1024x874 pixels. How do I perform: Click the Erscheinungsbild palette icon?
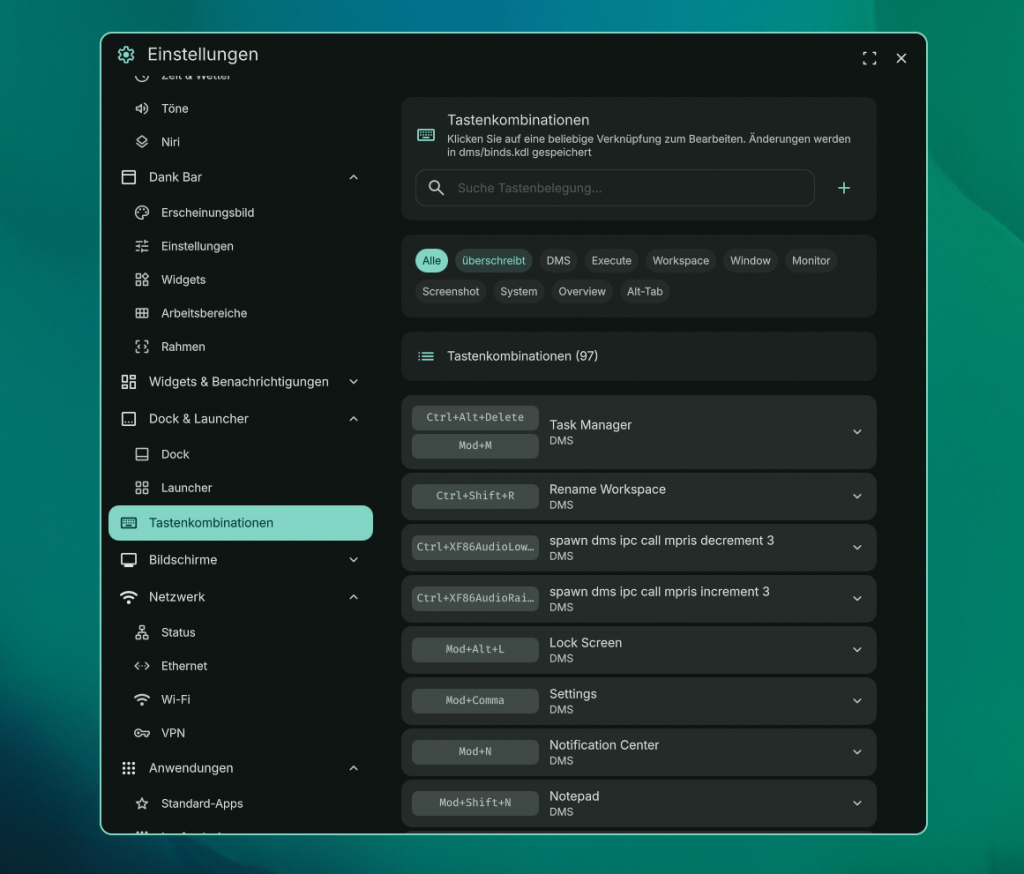pyautogui.click(x=142, y=212)
